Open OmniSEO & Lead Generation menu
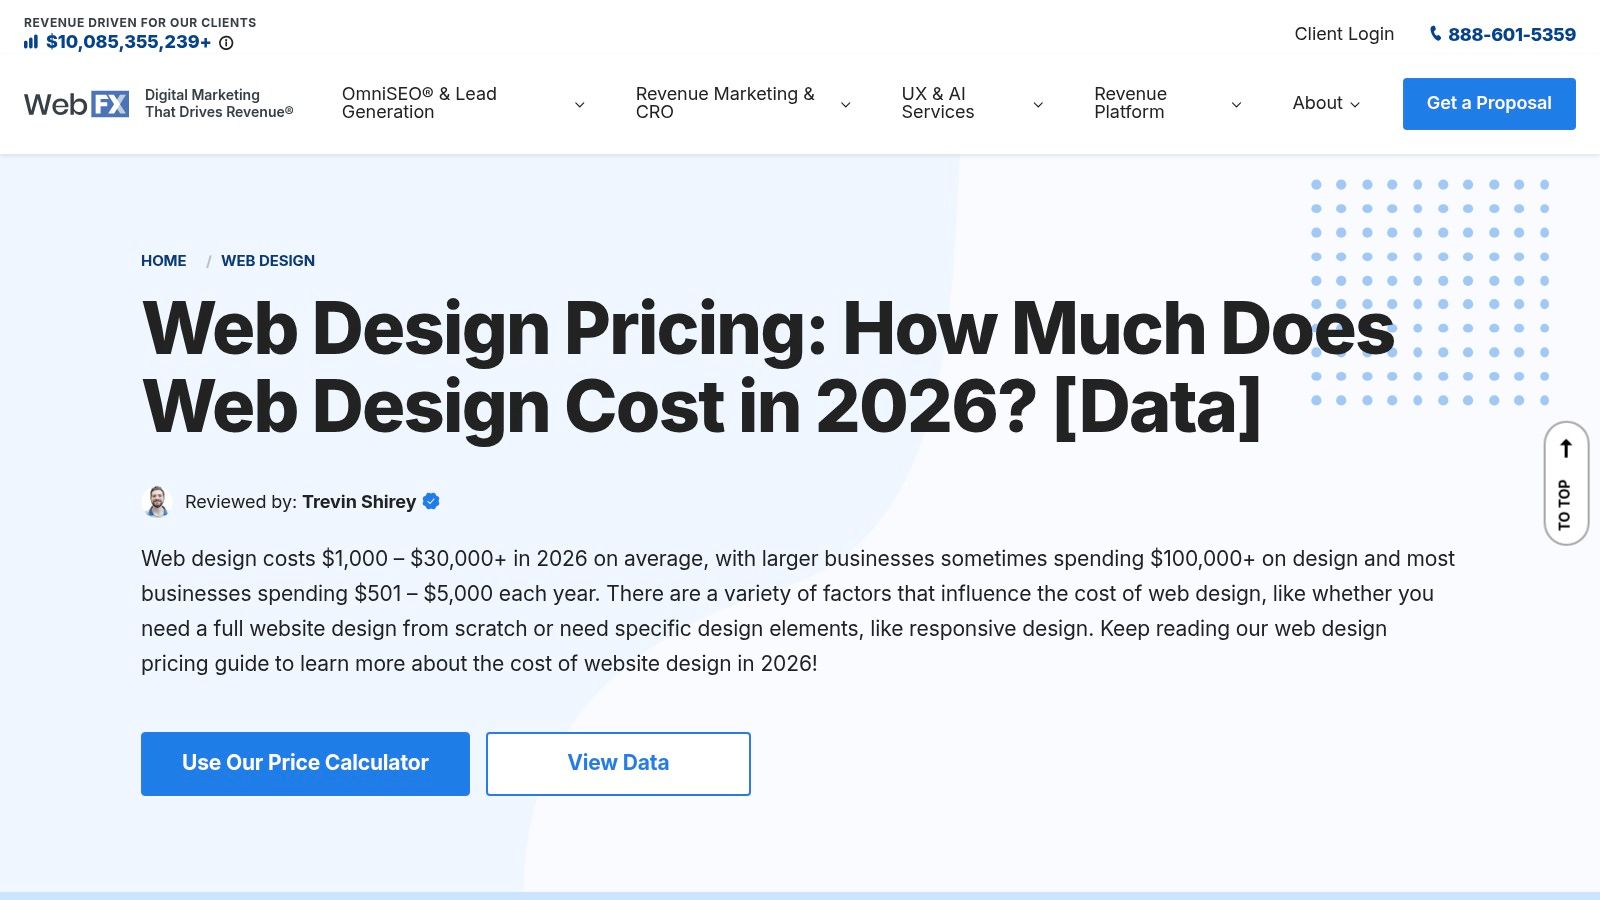This screenshot has width=1600, height=900. point(419,103)
